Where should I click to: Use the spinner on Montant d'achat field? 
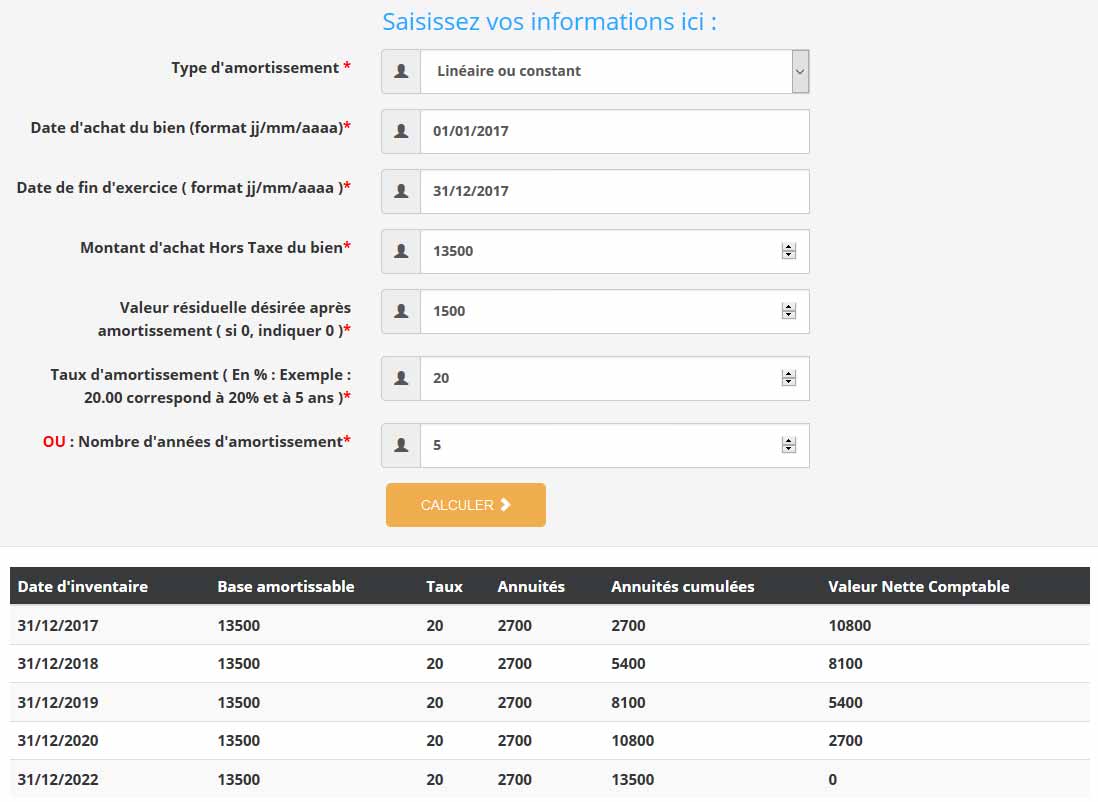click(x=788, y=251)
